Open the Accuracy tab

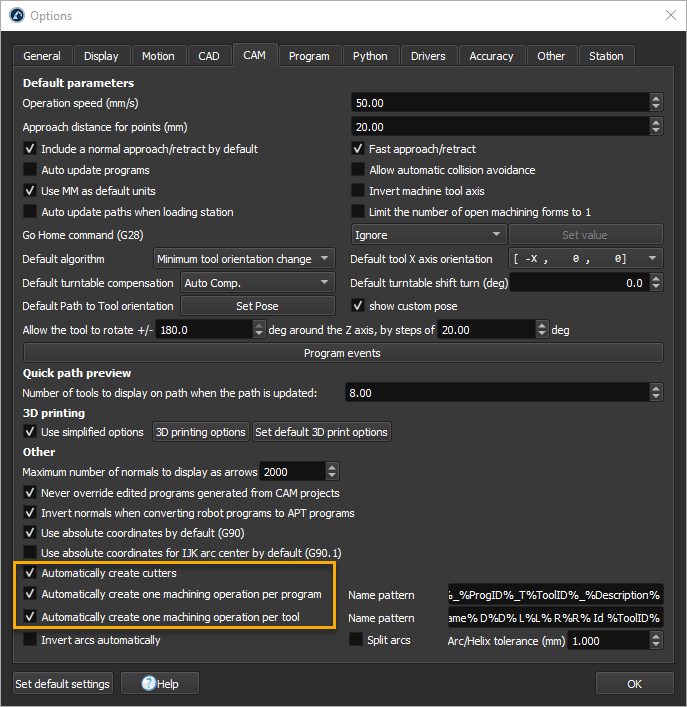(x=491, y=56)
